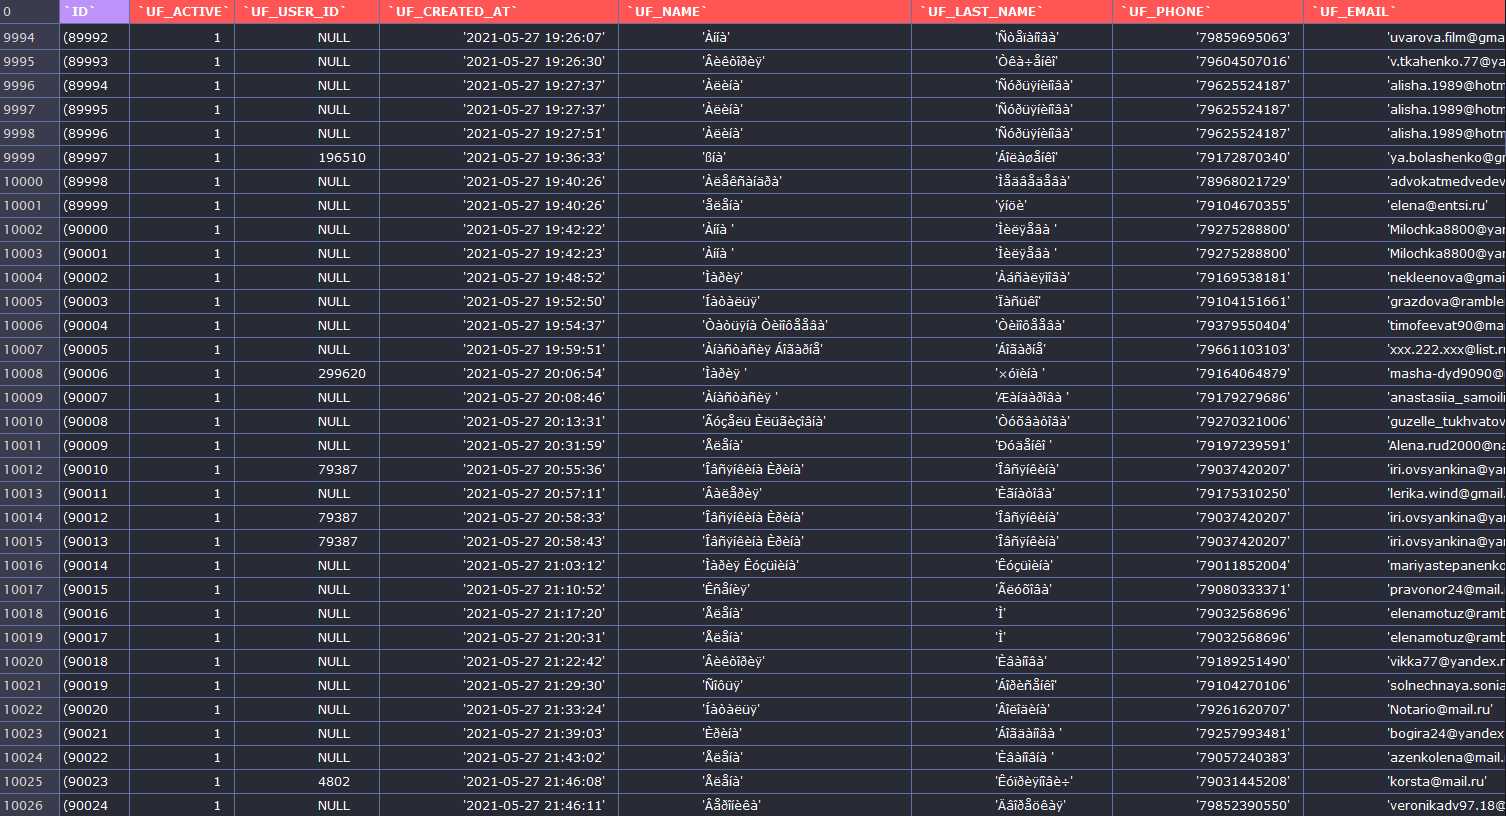
Task: Select the cell with user ID 196510
Action: [x=307, y=157]
